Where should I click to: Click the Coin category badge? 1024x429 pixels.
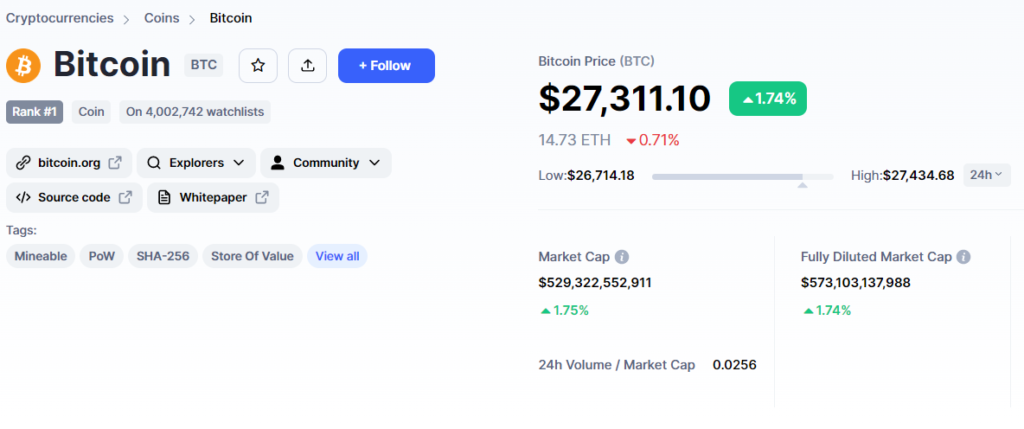click(x=91, y=112)
